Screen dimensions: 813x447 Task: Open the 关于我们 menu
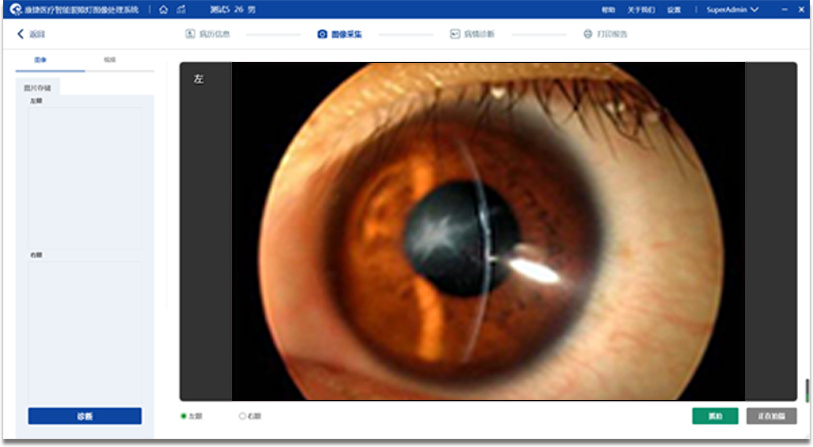coord(641,9)
